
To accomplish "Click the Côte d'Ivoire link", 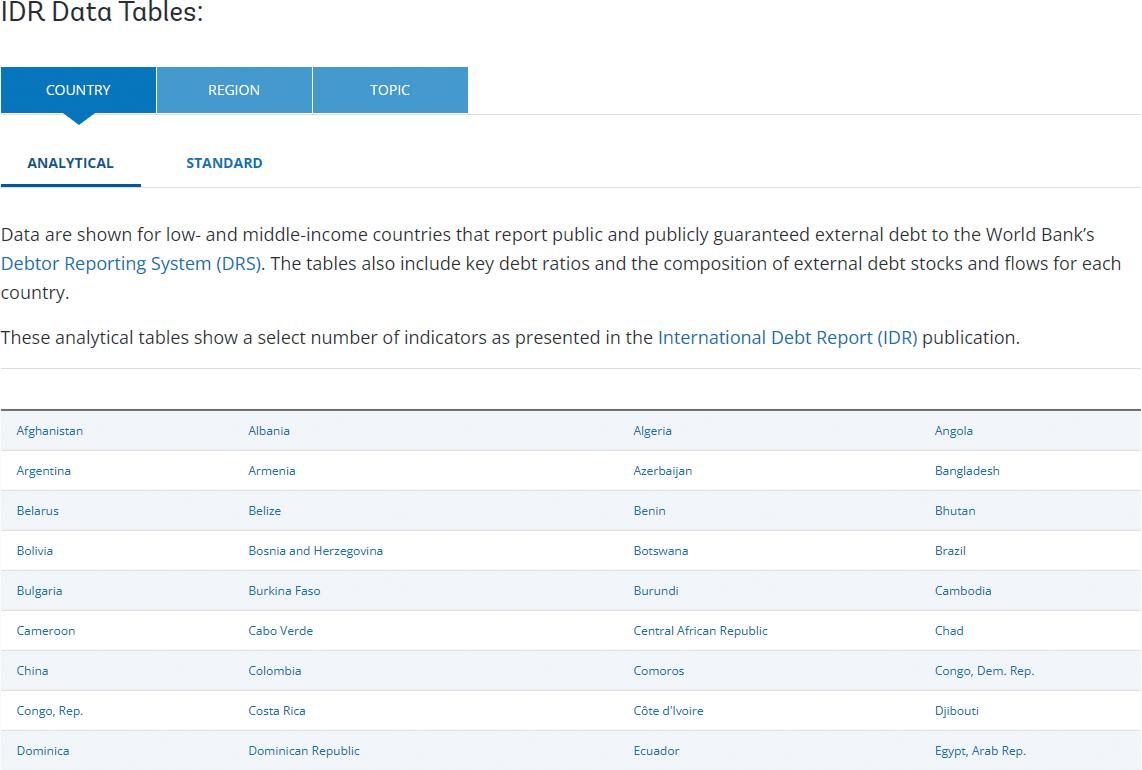I will 668,711.
